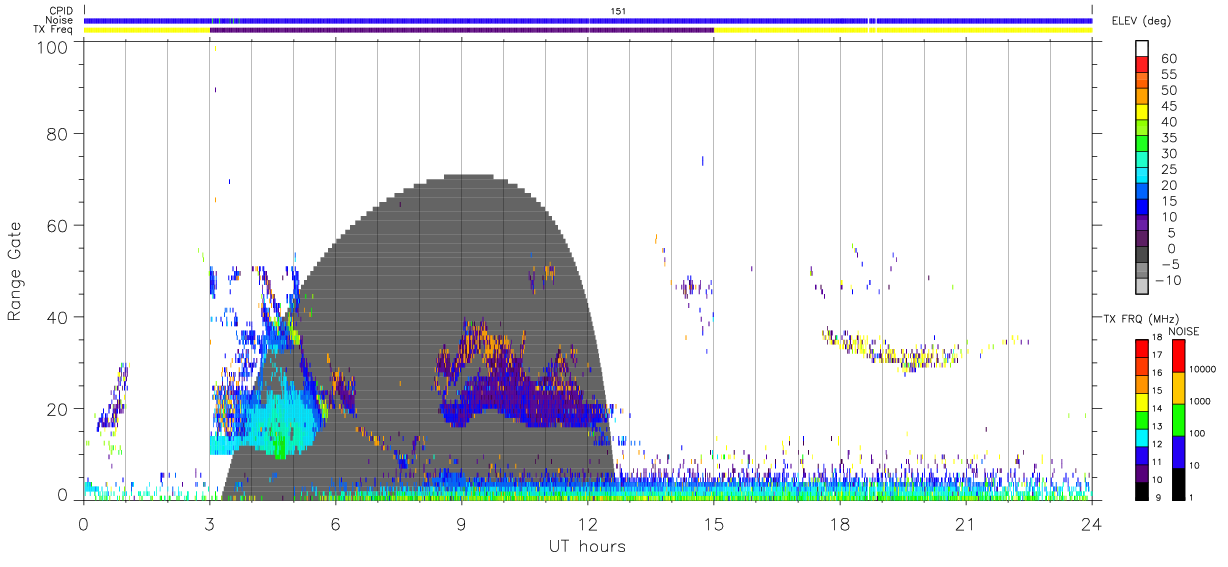Select the yellow 14–15 MHz TX FRQ swatch
The height and width of the screenshot is (567, 1228).
pos(1141,401)
